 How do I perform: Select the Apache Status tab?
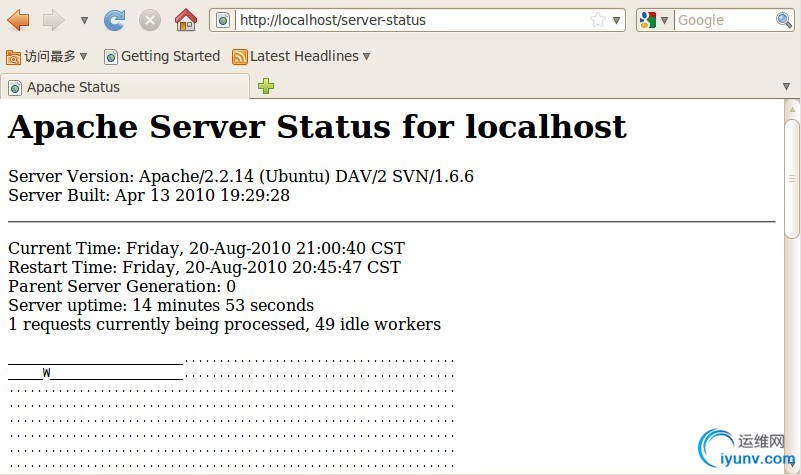tap(125, 87)
